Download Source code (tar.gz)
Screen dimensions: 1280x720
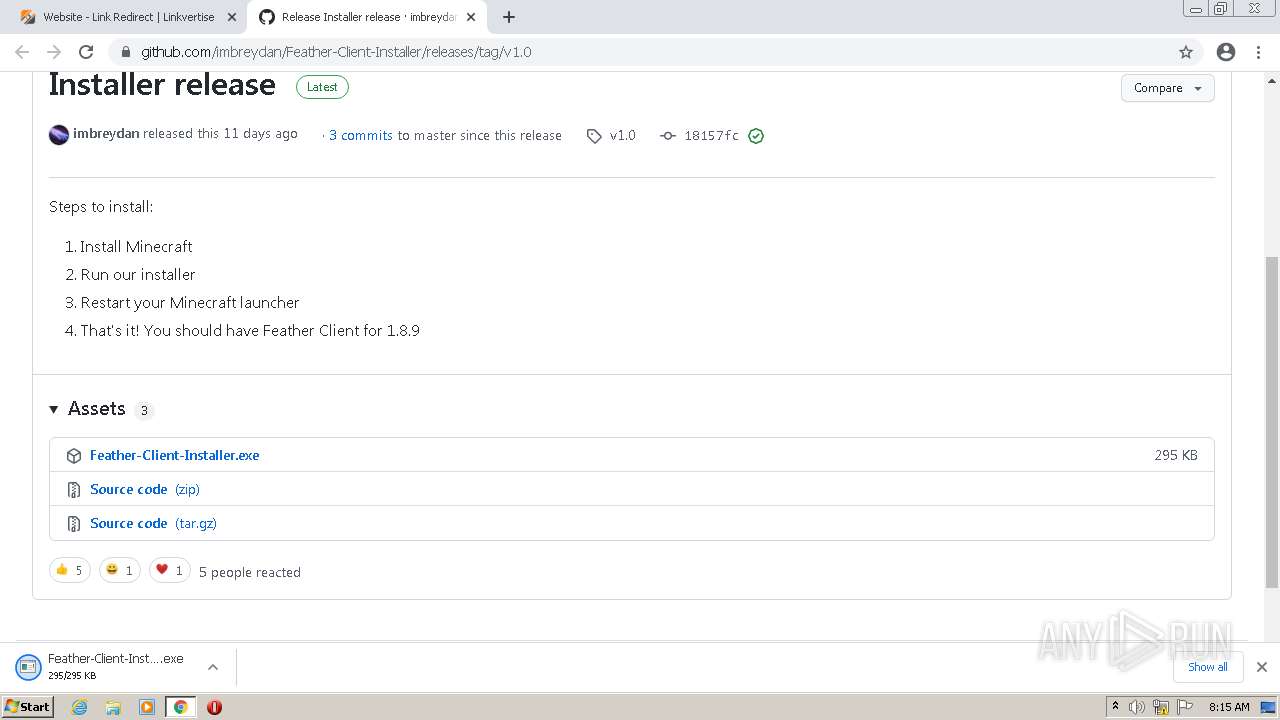click(x=153, y=523)
